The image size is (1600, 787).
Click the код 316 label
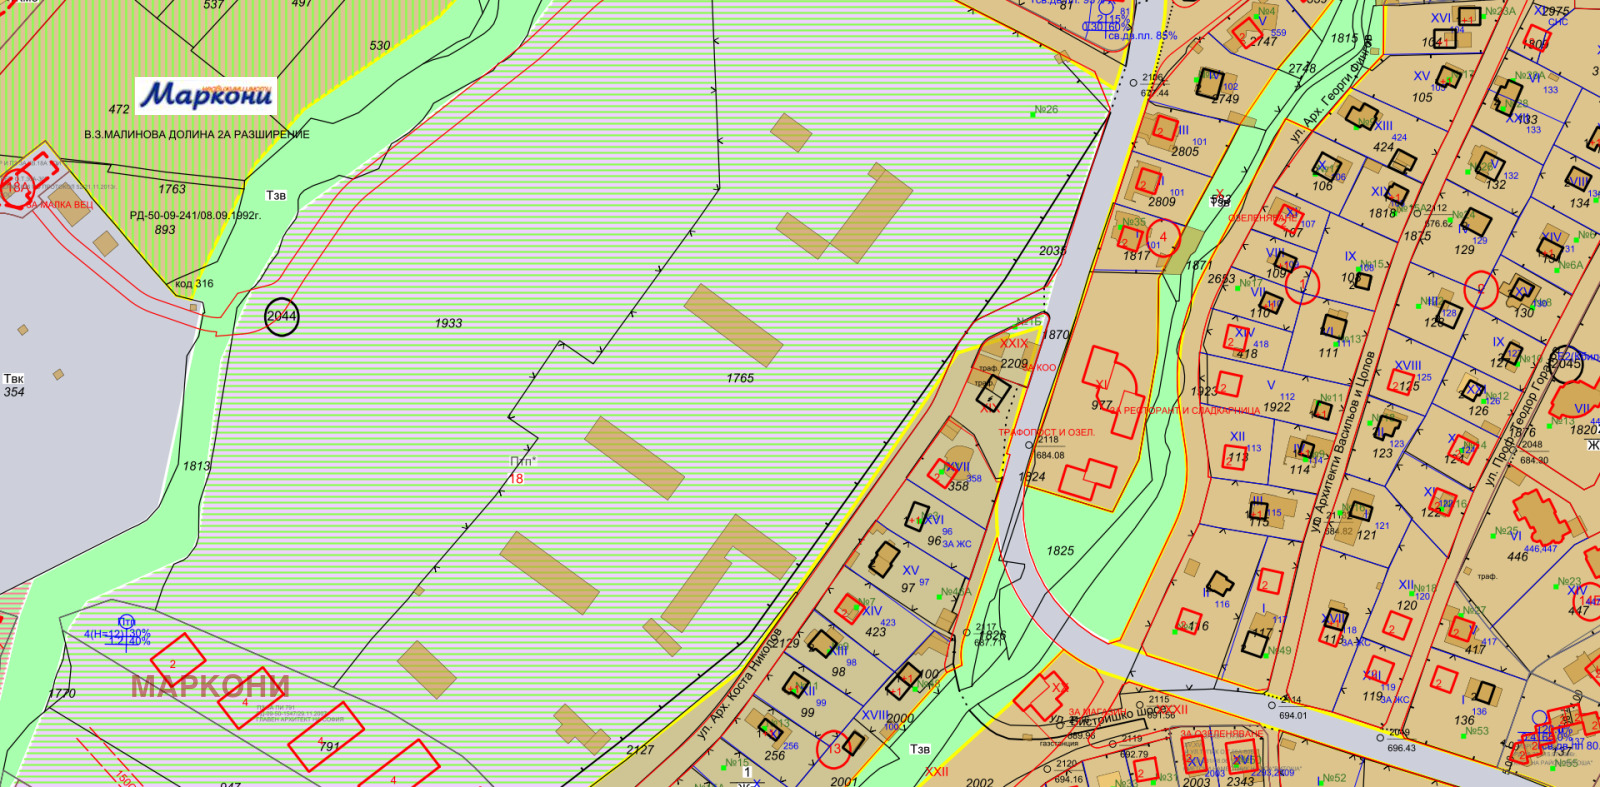194,284
